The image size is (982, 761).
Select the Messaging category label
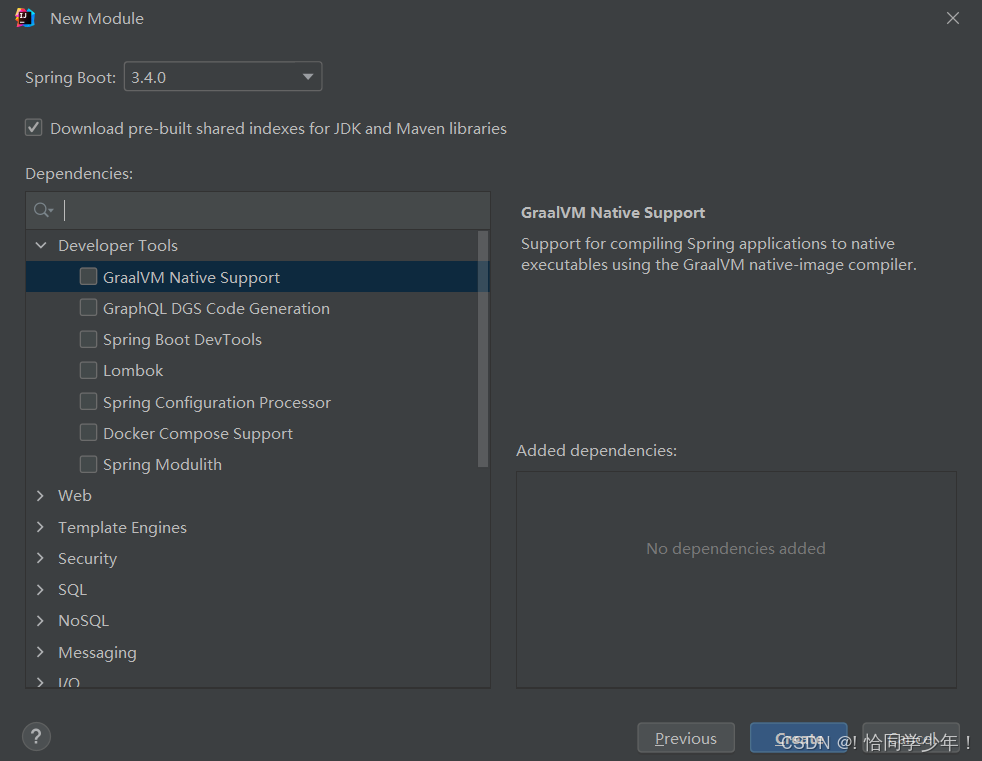coord(97,652)
